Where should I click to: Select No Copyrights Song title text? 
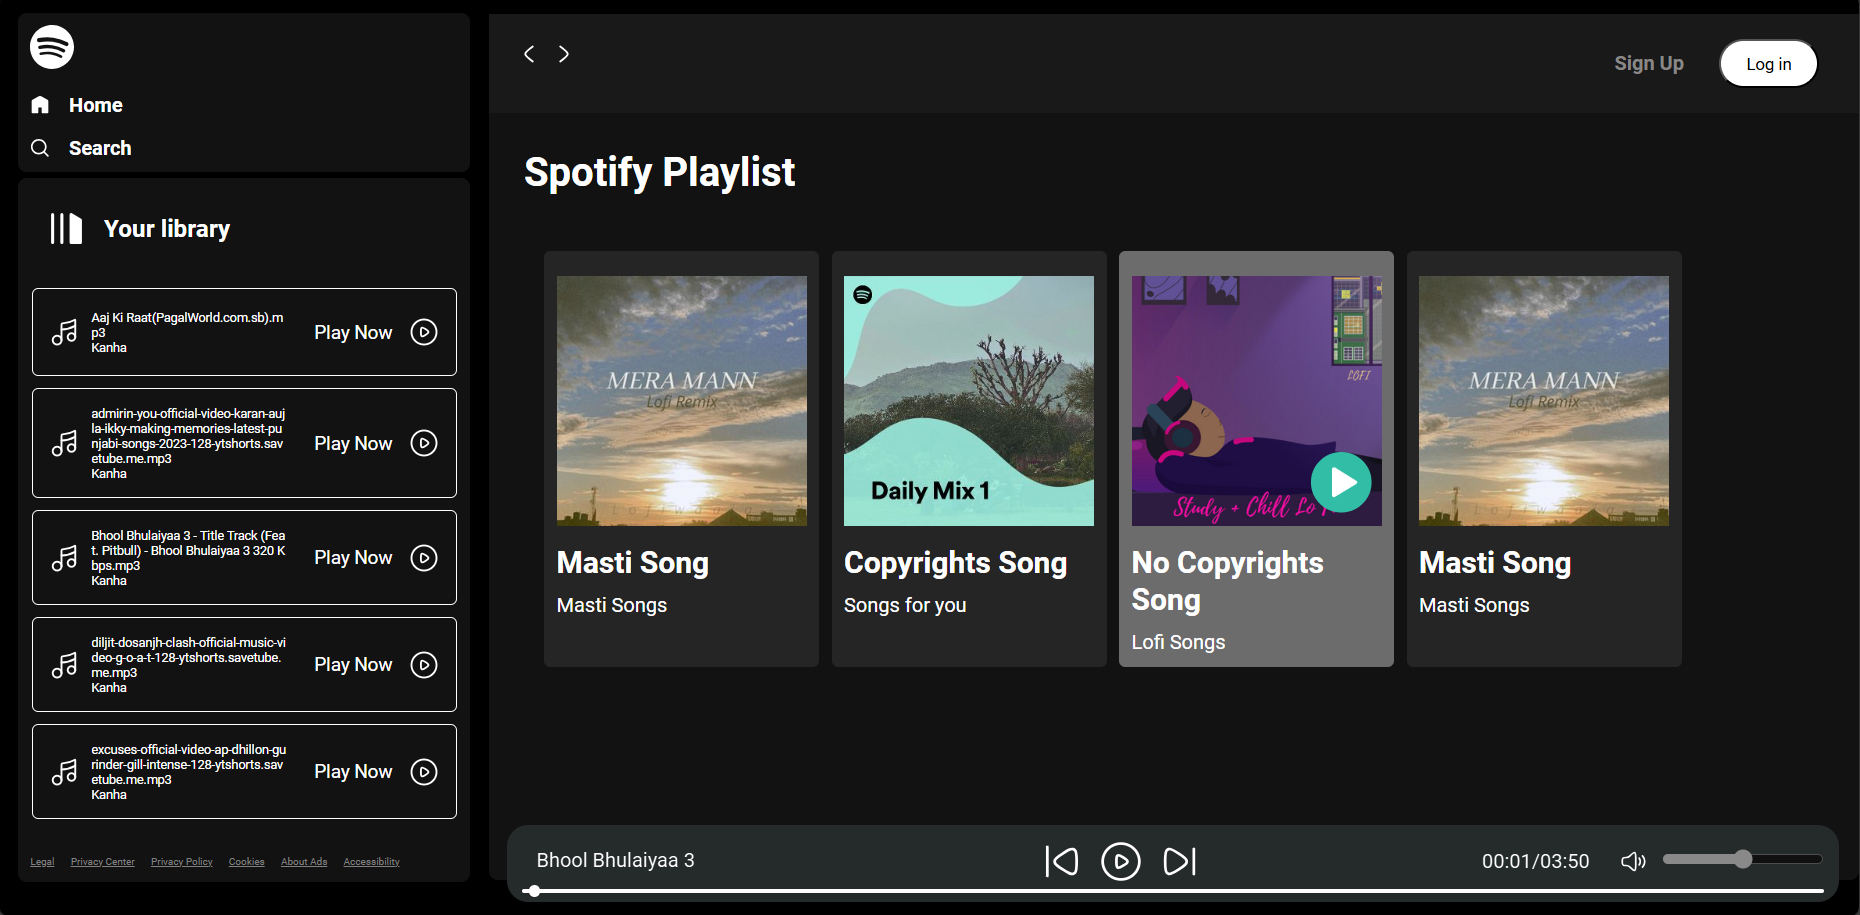[x=1227, y=581]
